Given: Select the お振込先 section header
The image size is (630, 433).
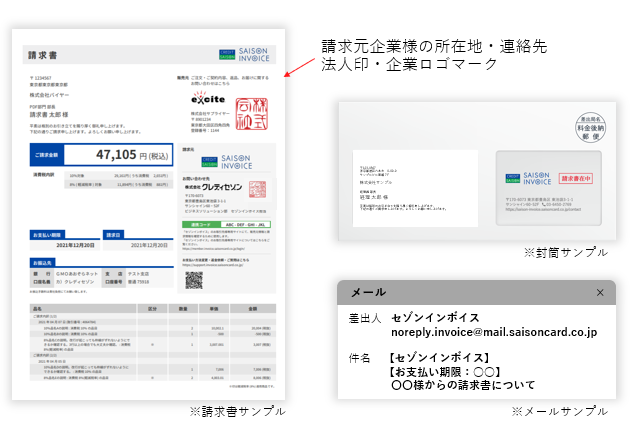Looking at the screenshot, I should tap(42, 263).
